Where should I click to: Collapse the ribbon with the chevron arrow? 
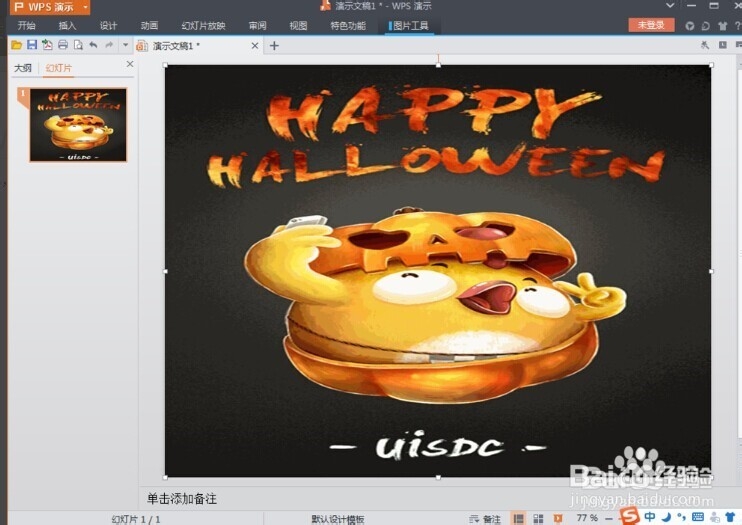tap(670, 6)
